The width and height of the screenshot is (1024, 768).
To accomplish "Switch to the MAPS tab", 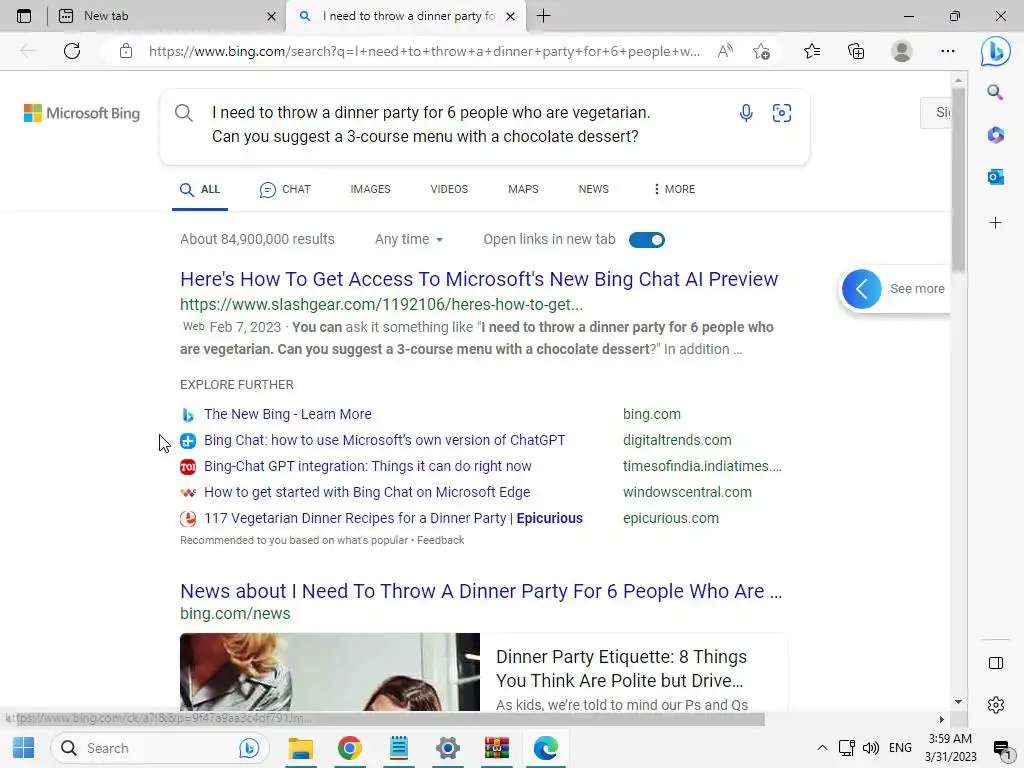I will click(x=523, y=189).
